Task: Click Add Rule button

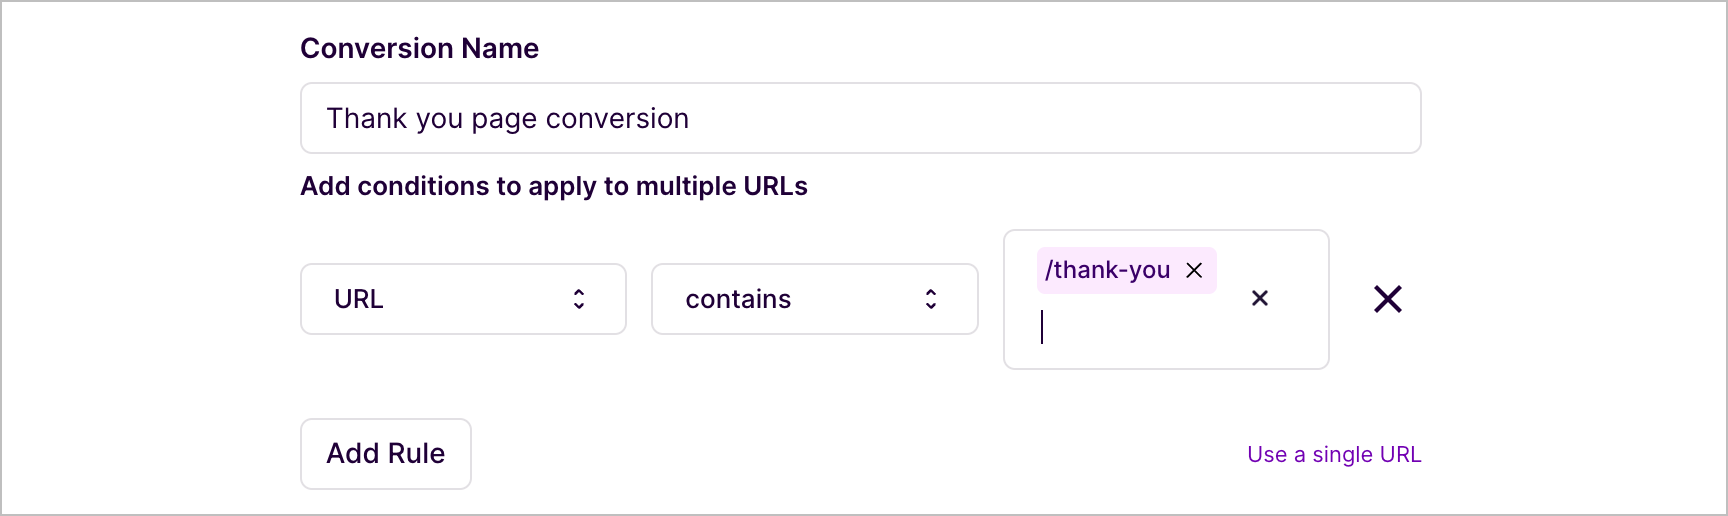Action: pos(386,454)
